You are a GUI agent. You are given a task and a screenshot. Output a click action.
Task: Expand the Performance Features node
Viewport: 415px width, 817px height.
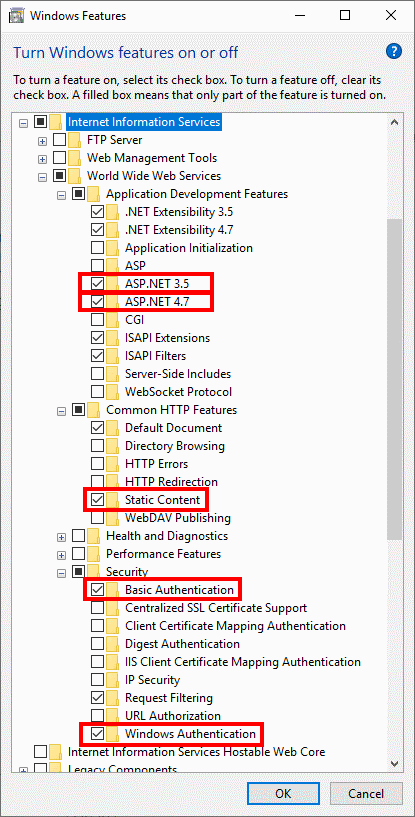[62, 554]
